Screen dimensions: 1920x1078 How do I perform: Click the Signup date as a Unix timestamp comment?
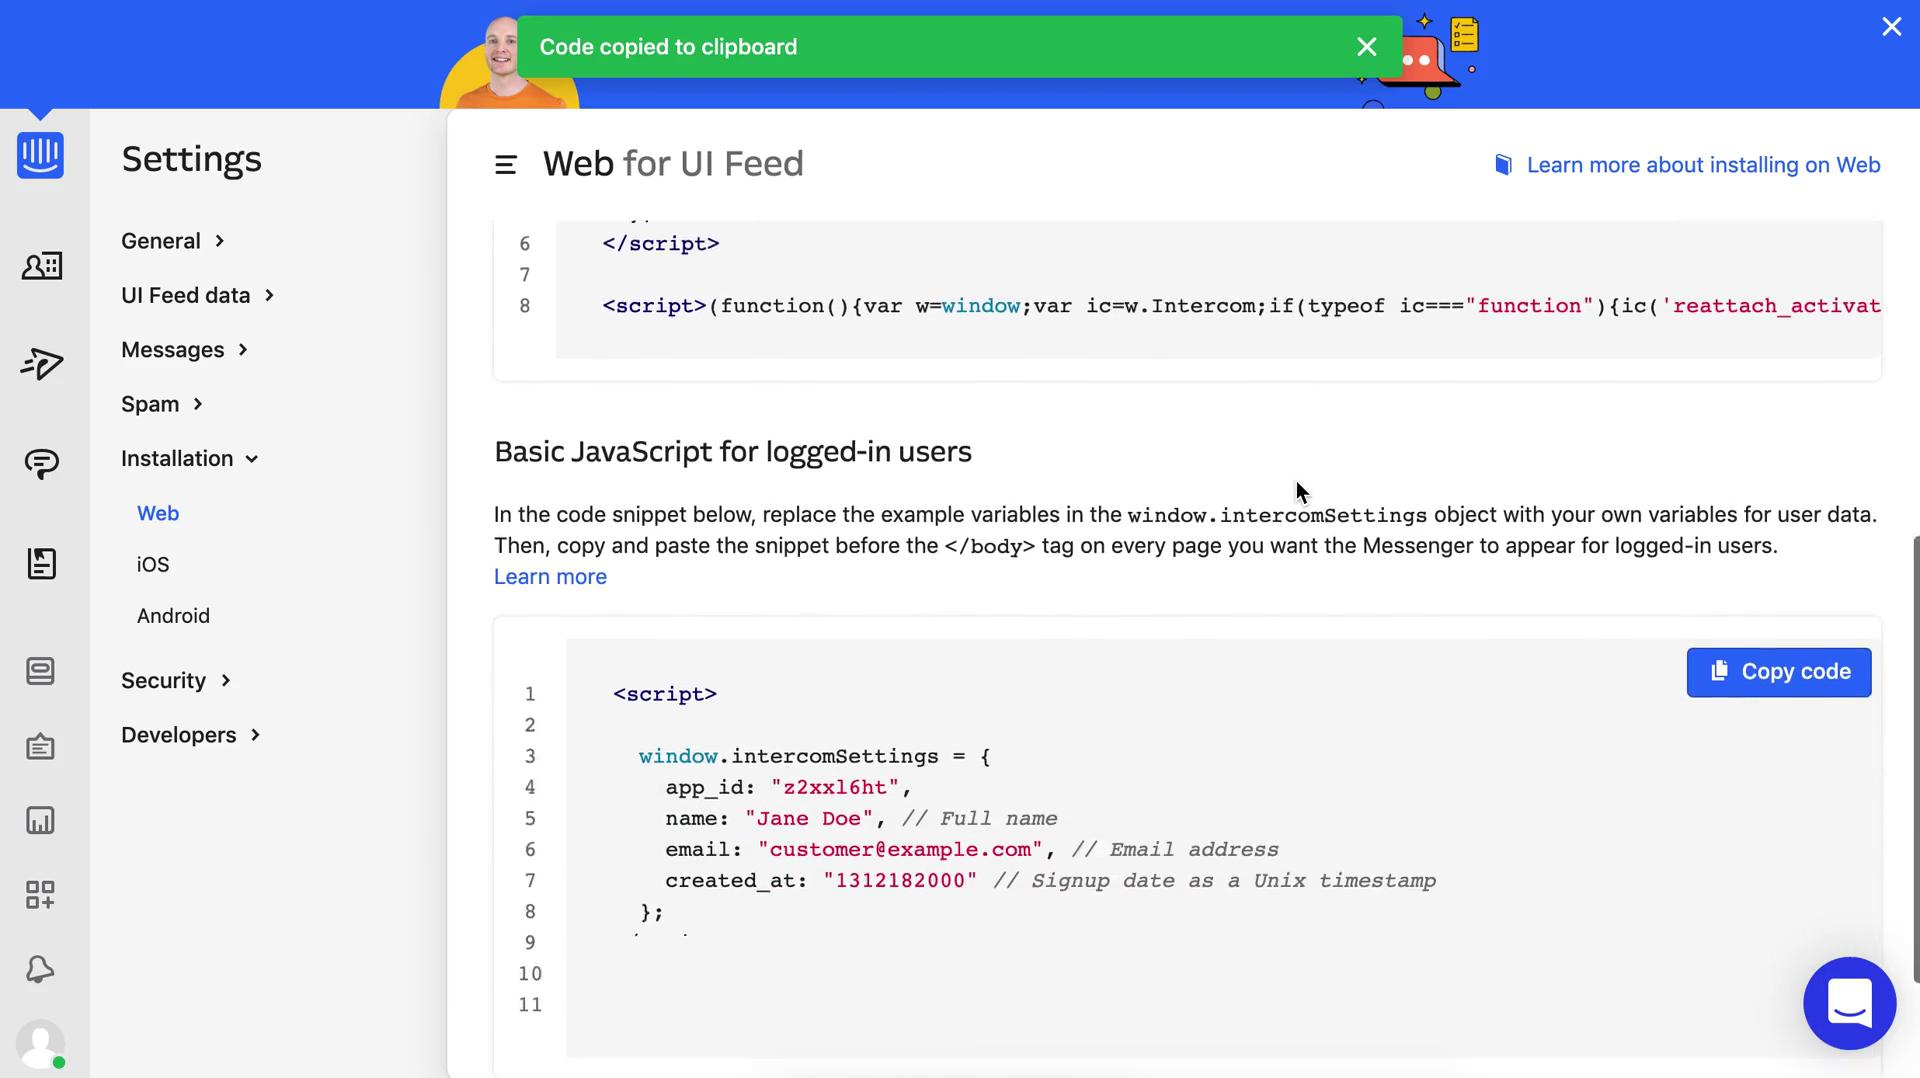click(x=1214, y=881)
